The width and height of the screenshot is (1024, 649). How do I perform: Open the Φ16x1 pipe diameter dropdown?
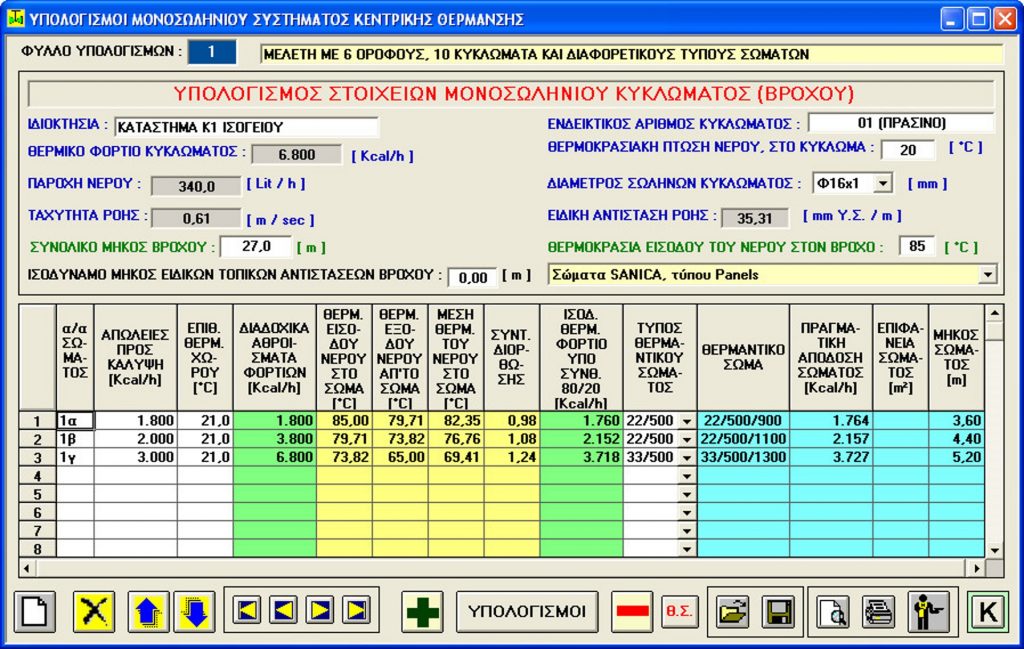[x=883, y=183]
